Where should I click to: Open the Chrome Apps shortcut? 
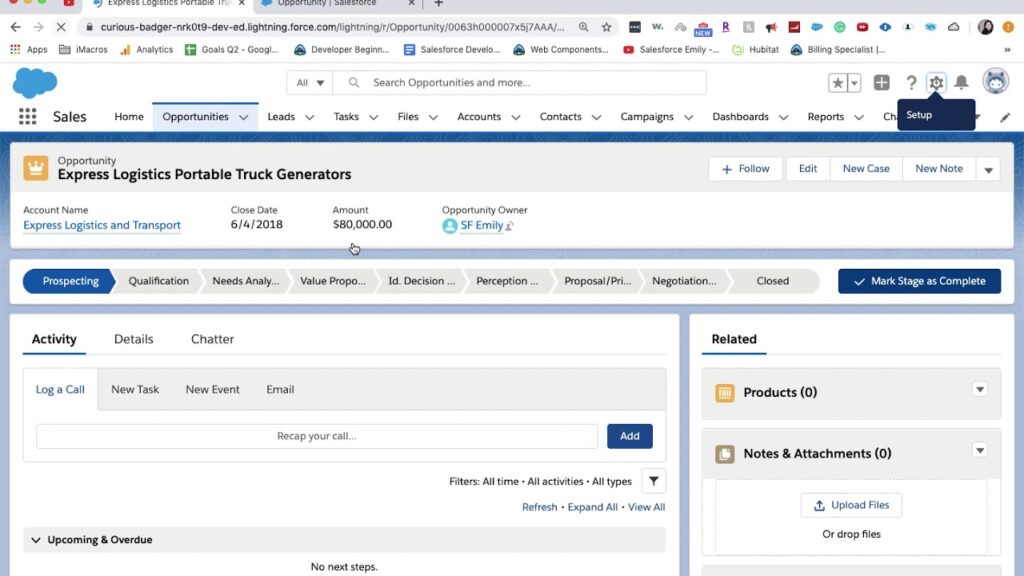click(29, 50)
